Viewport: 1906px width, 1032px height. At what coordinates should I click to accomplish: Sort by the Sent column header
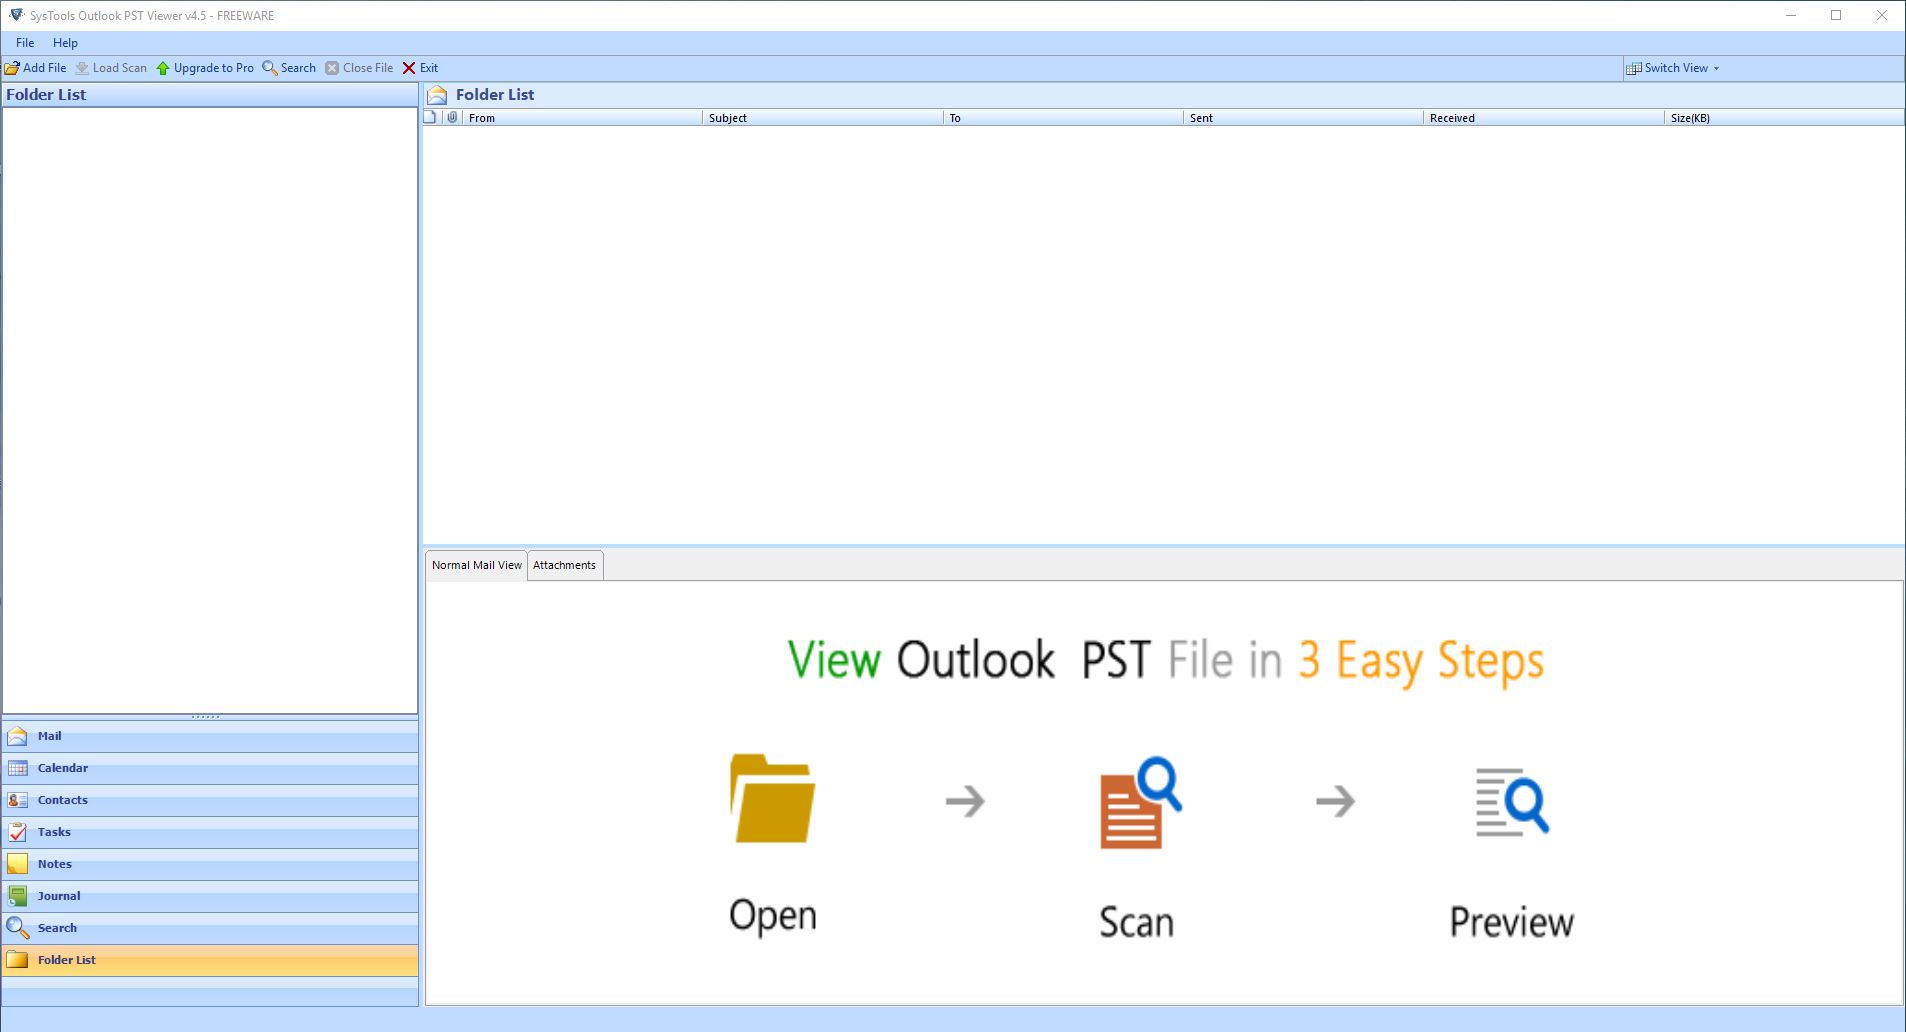(1303, 117)
